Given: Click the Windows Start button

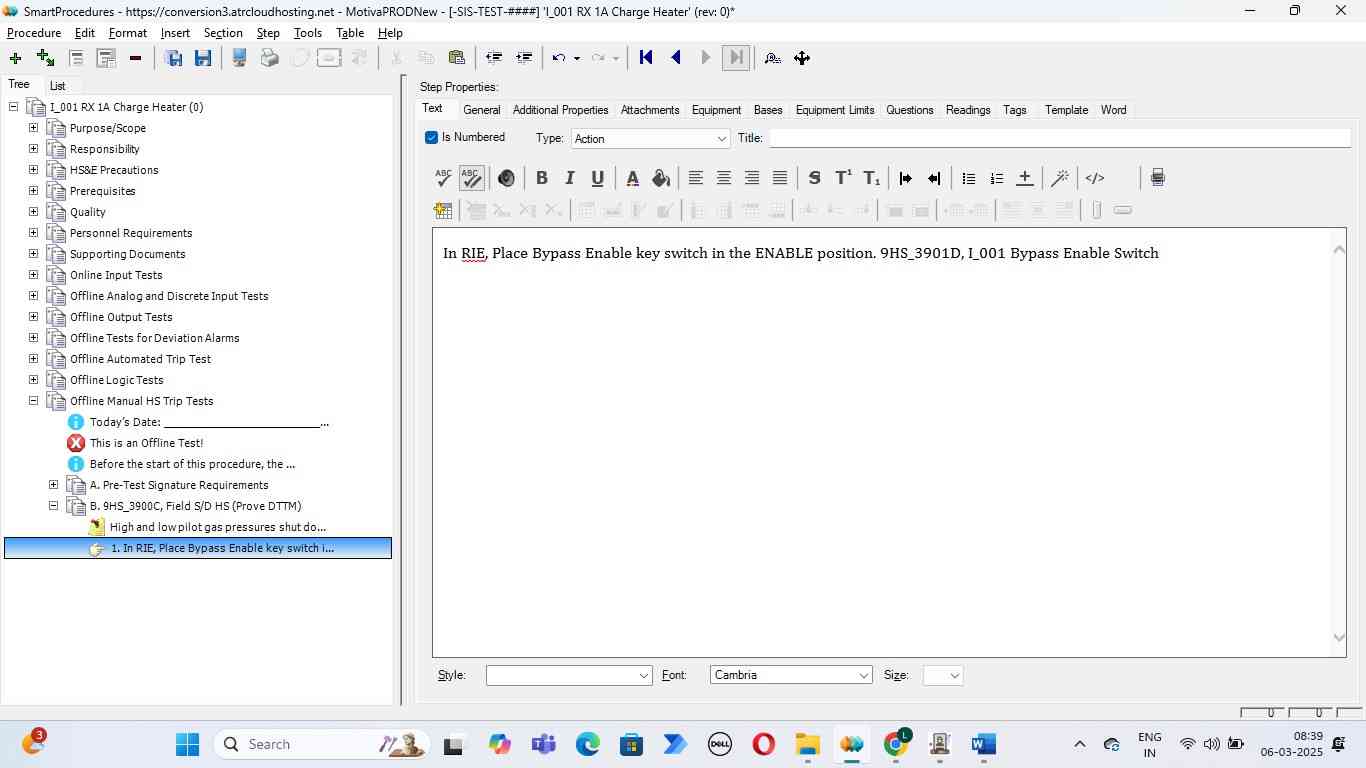Looking at the screenshot, I should click(x=187, y=744).
